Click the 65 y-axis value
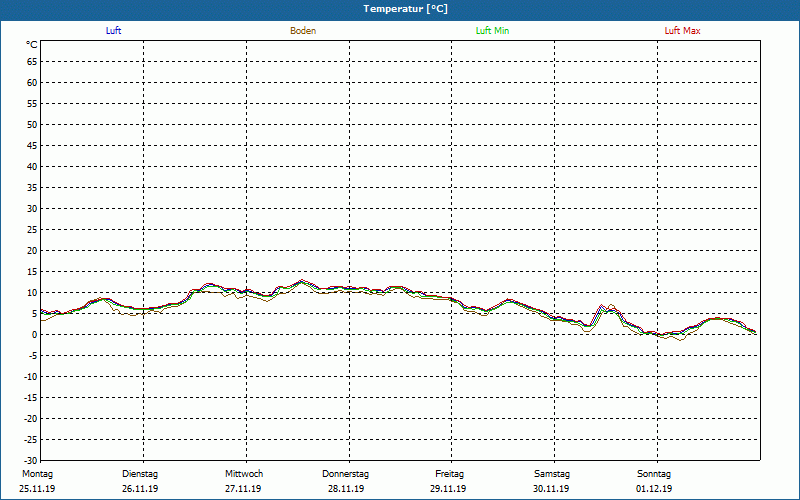Screen dimensions: 800x500 [x=32, y=62]
